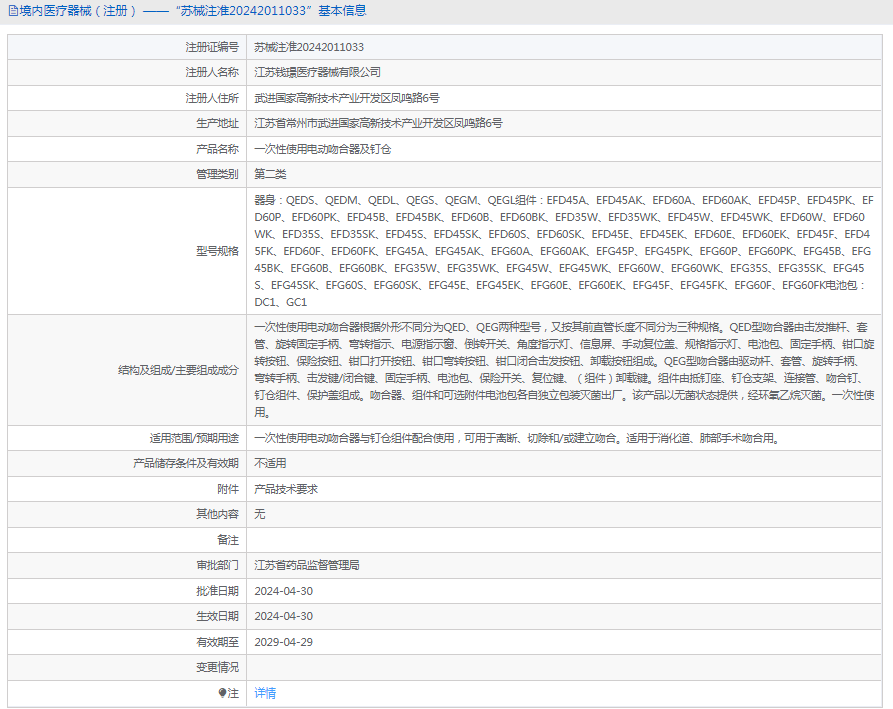Click the value 第二类
893x709 pixels.
tap(270, 174)
